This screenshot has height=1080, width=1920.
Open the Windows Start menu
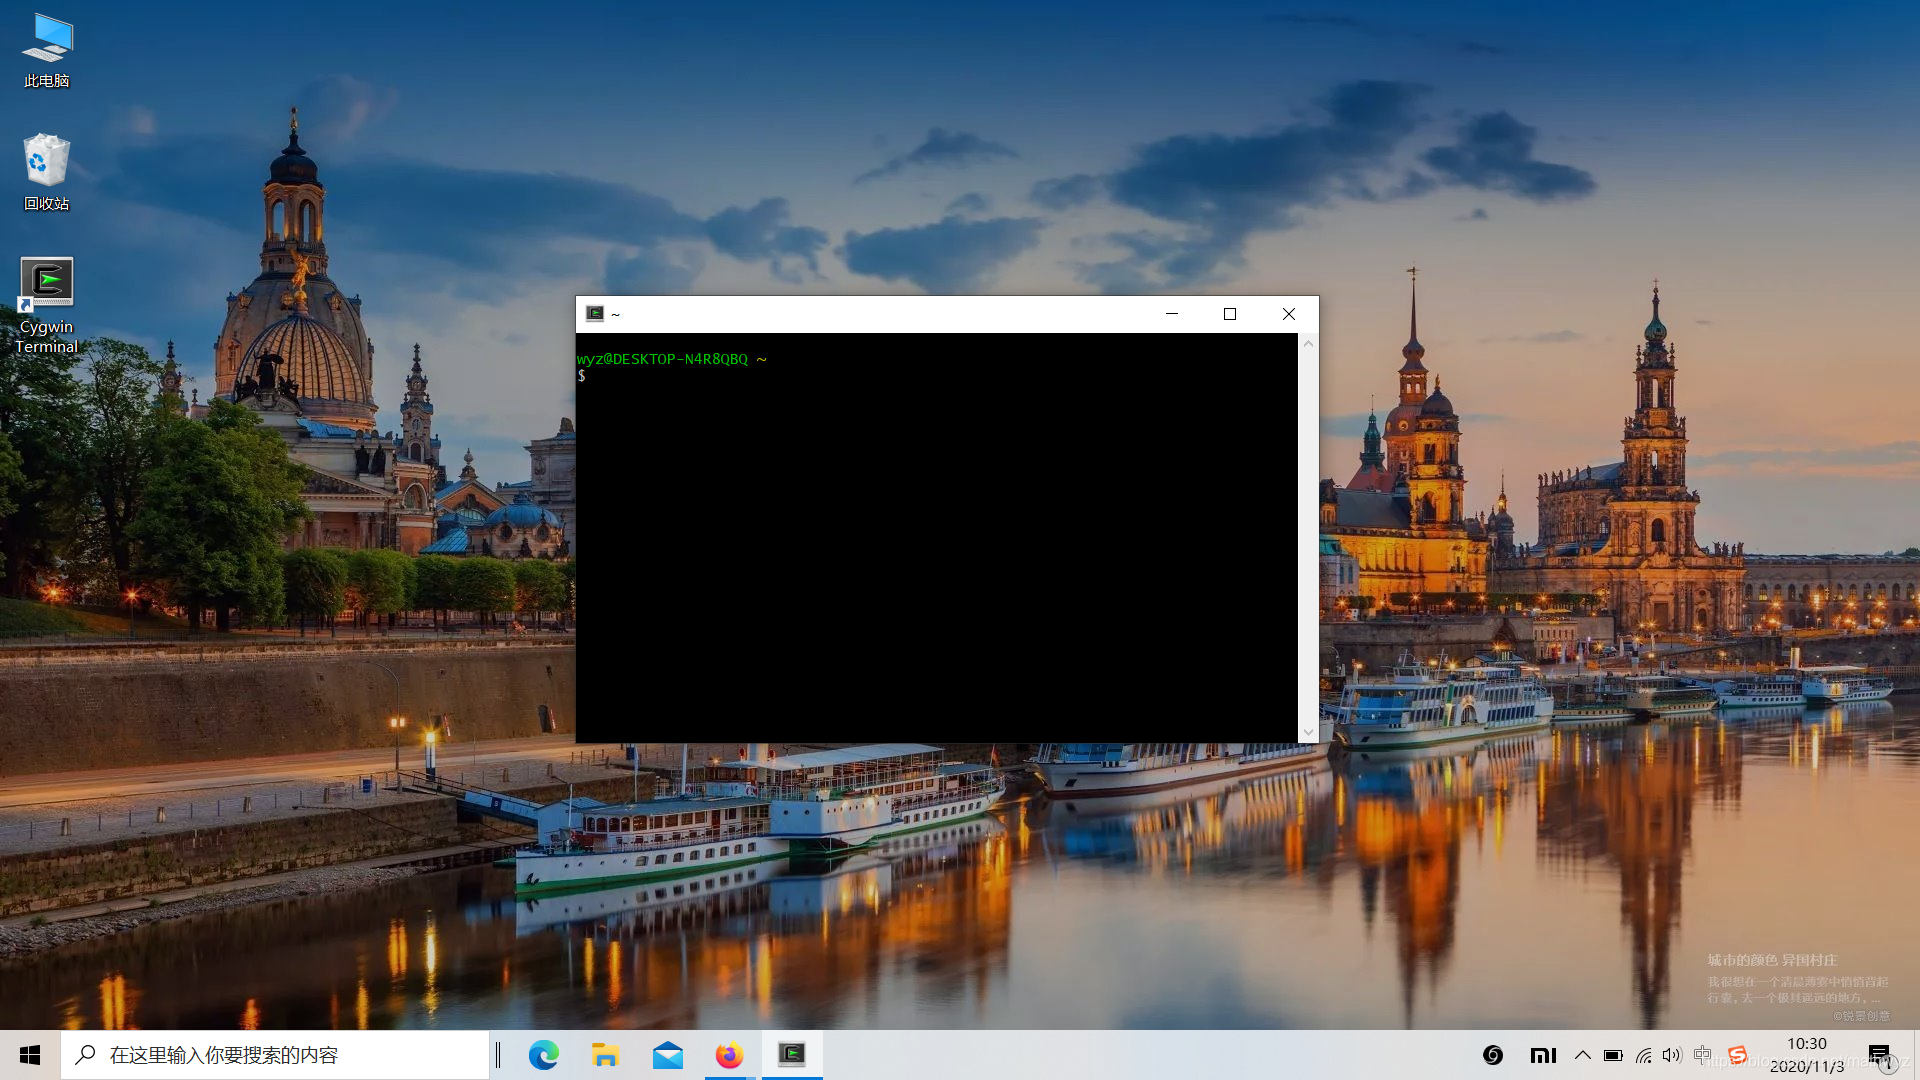pyautogui.click(x=30, y=1055)
